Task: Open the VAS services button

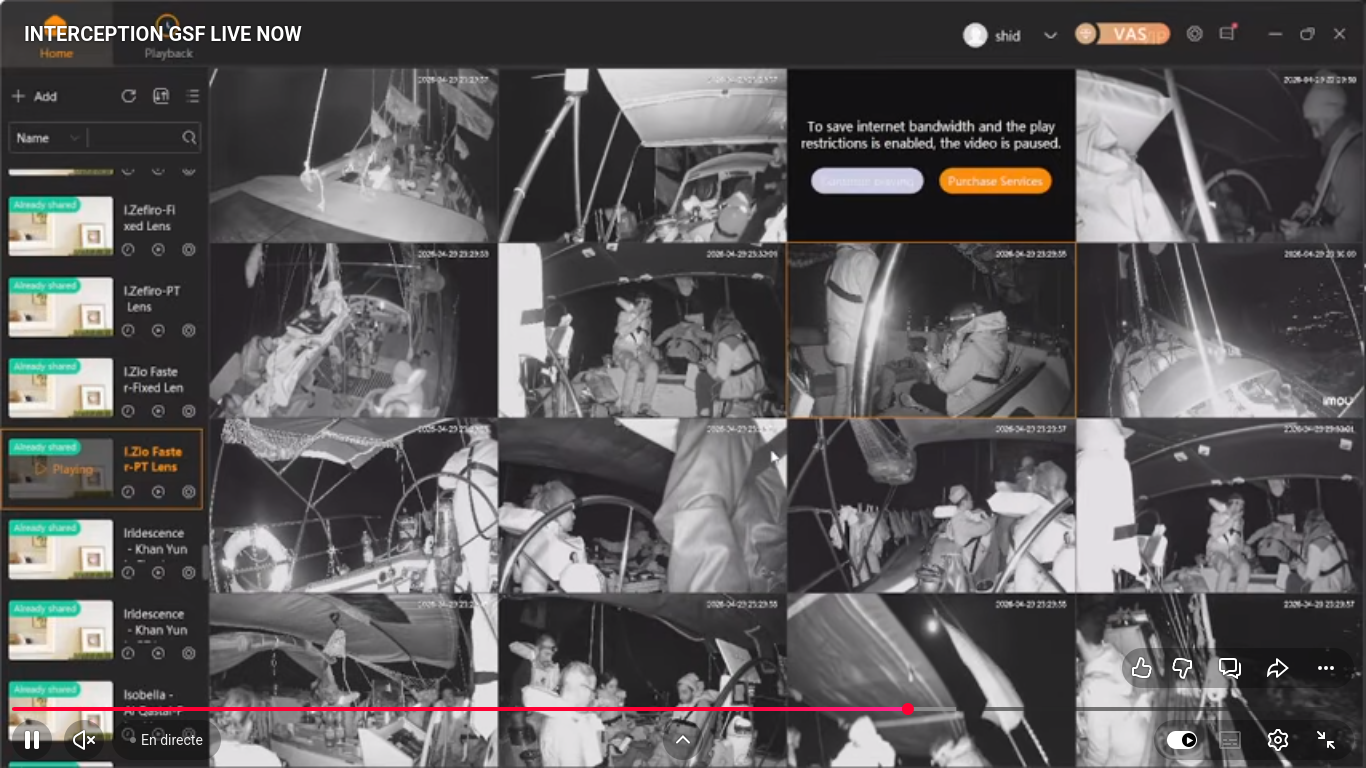Action: pos(1122,34)
